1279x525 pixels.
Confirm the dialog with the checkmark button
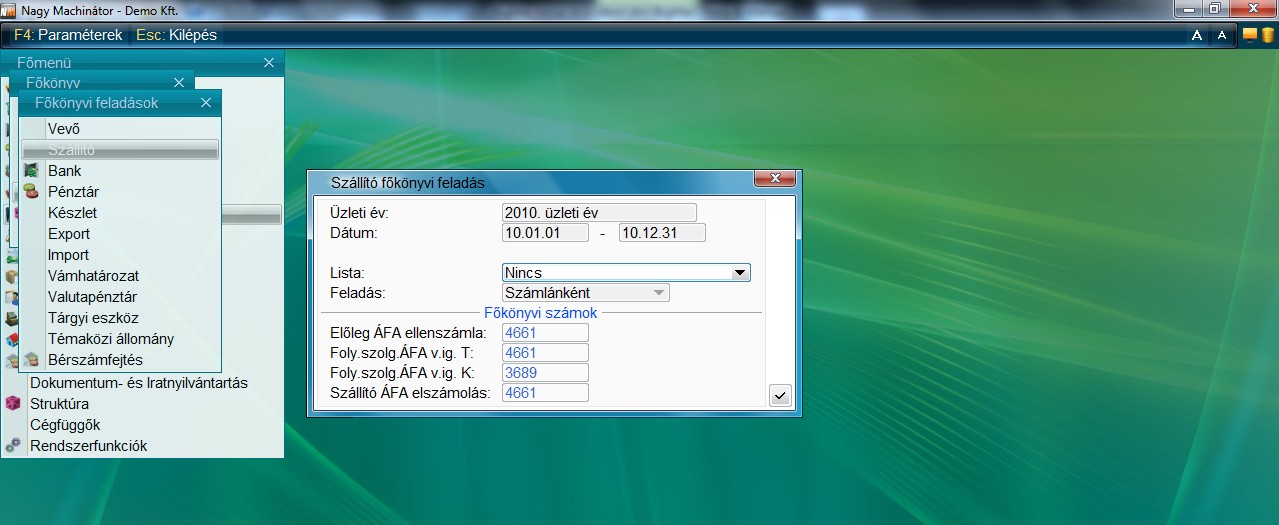[781, 395]
